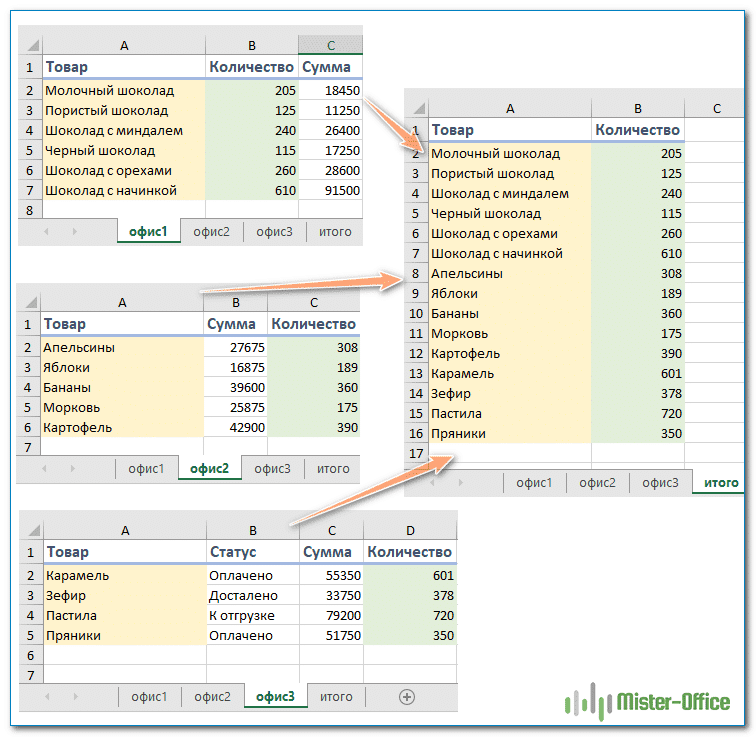This screenshot has width=756, height=737.
Task: Click the 'К отгрузке' status cell
Action: tap(253, 616)
